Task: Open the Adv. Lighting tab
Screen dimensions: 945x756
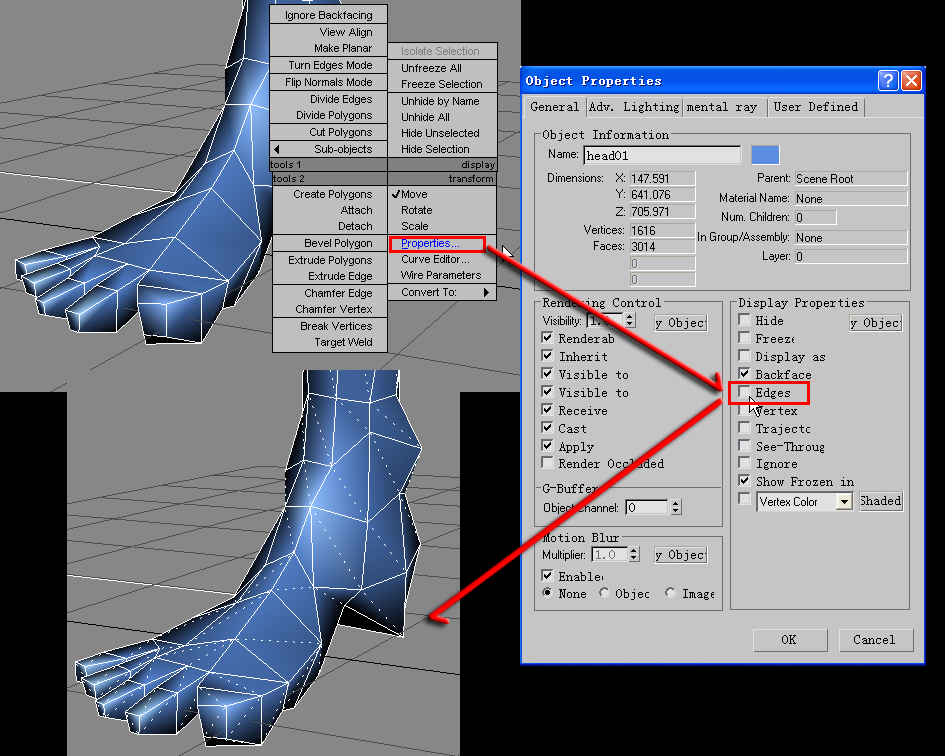Action: point(633,107)
